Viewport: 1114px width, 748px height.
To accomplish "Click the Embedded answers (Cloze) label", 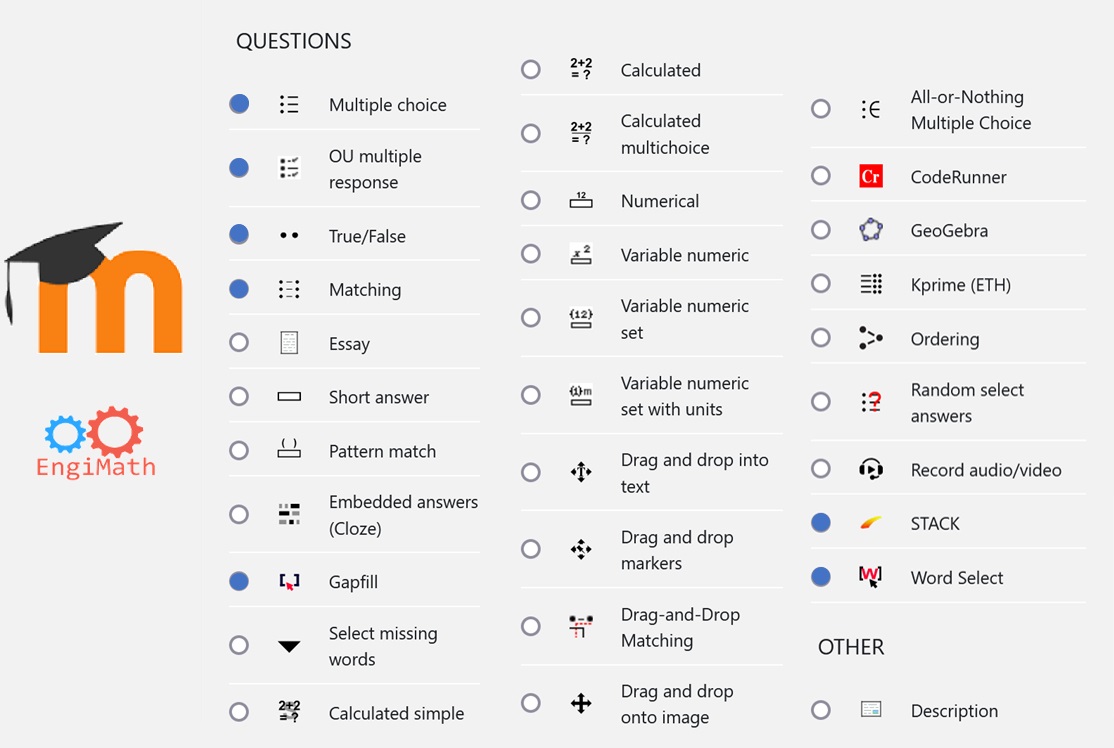I will coord(403,515).
